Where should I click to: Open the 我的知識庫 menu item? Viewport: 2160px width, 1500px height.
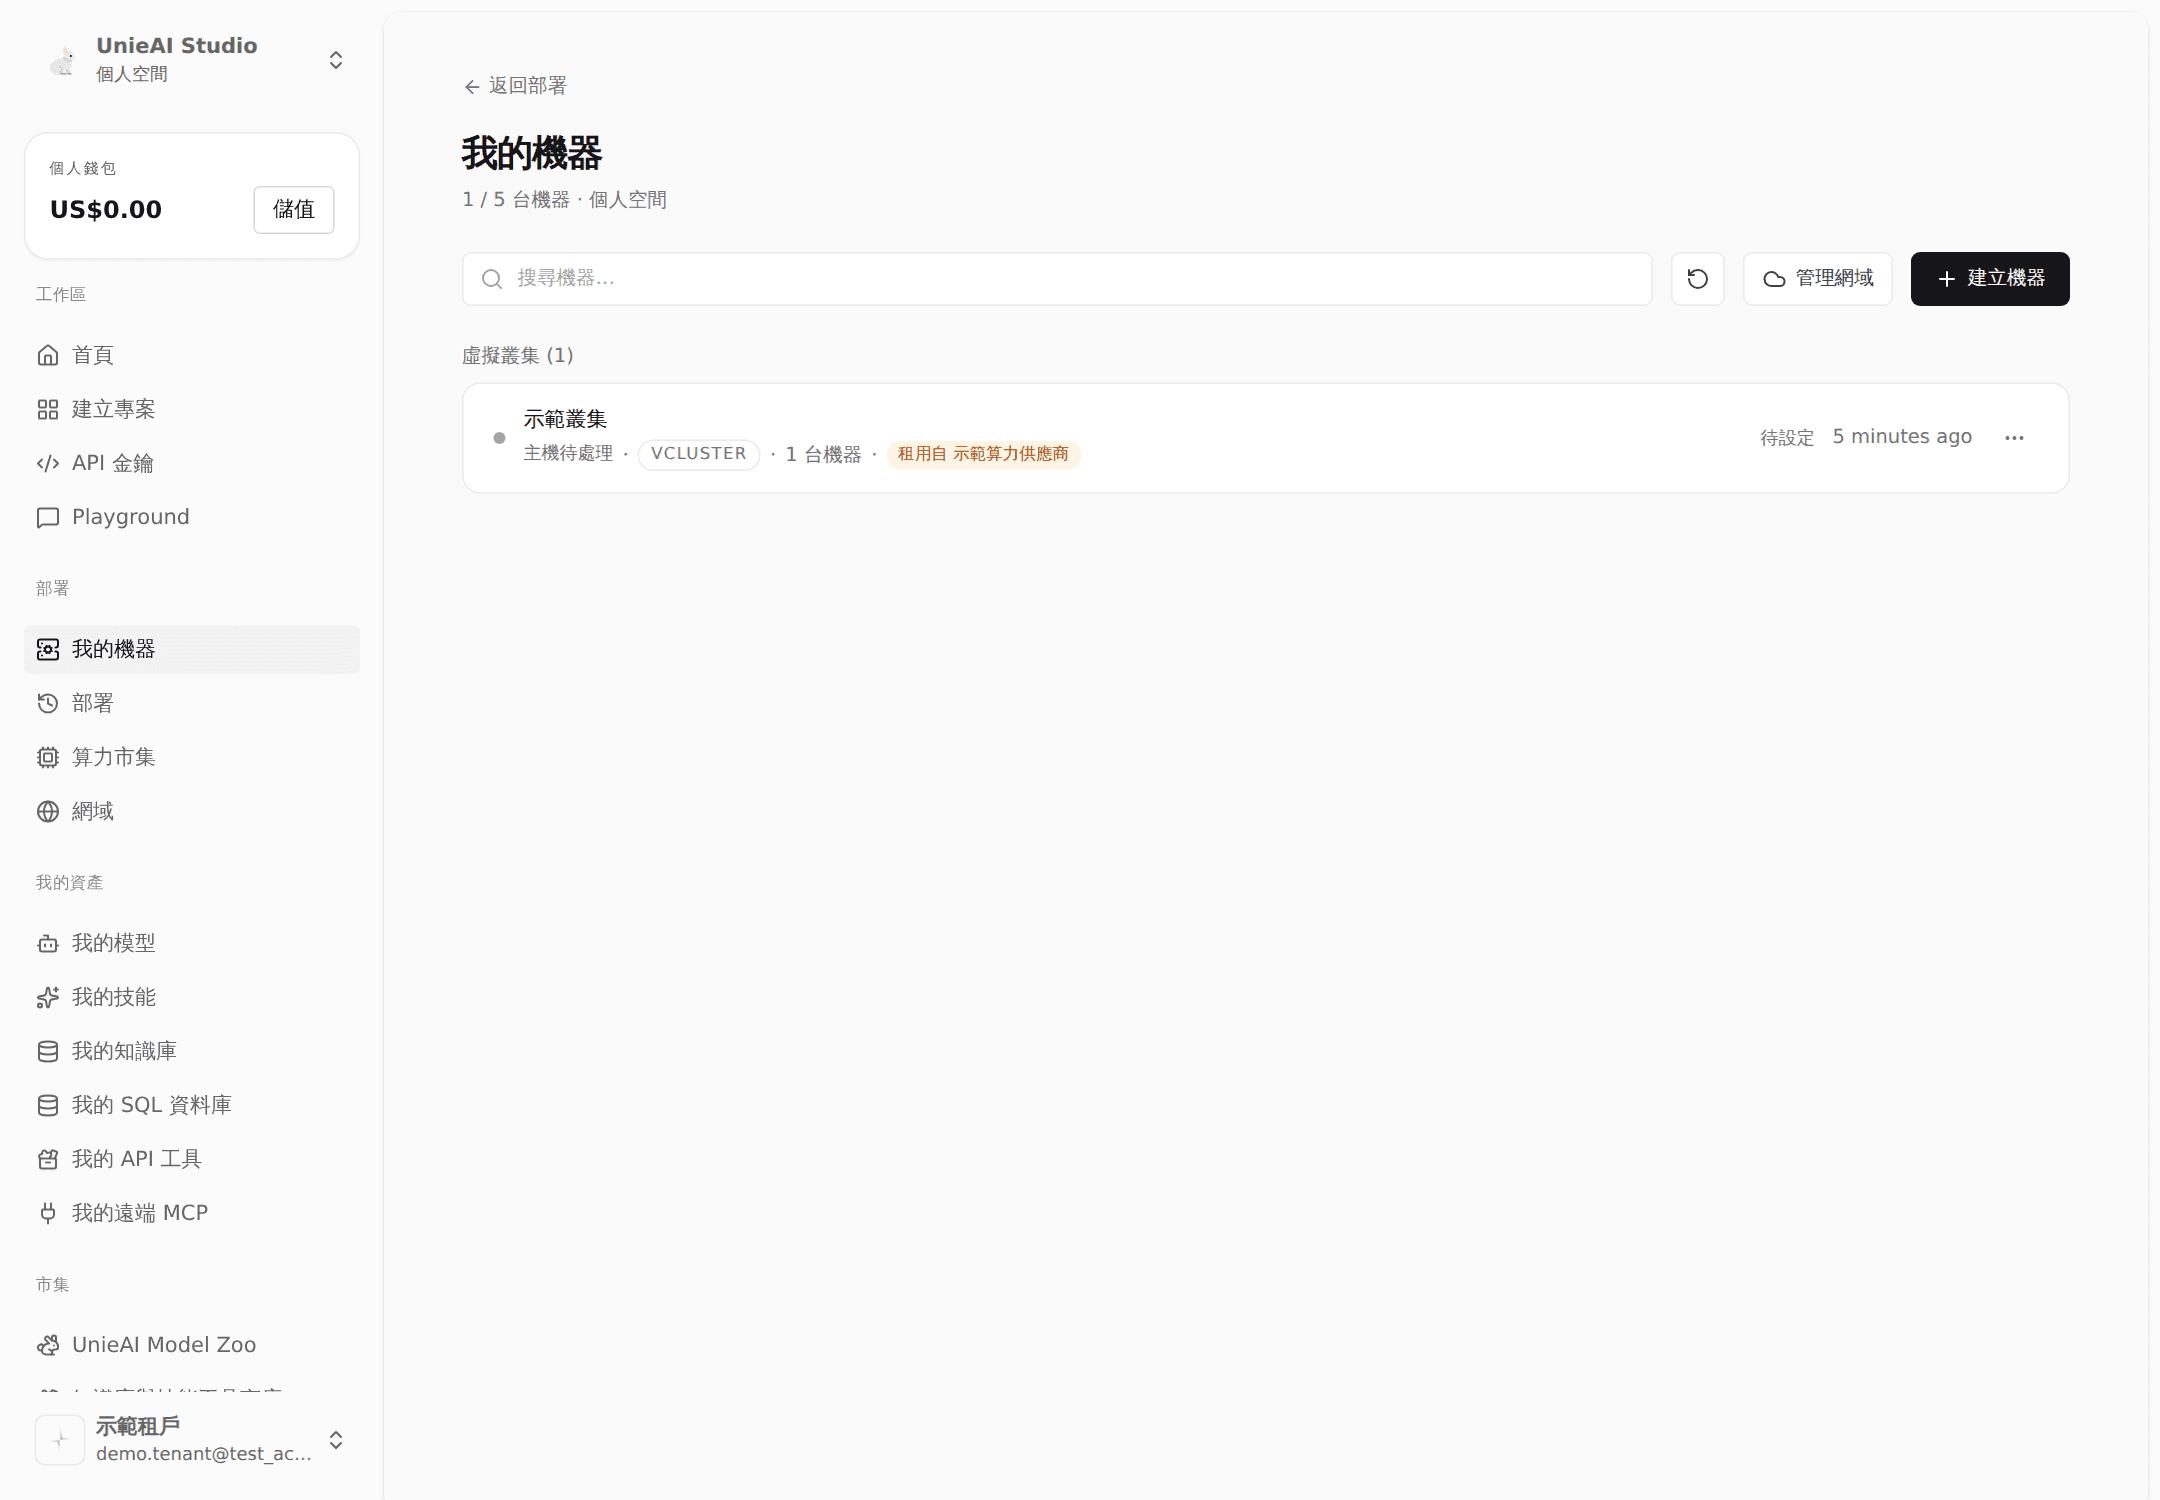coord(192,1051)
